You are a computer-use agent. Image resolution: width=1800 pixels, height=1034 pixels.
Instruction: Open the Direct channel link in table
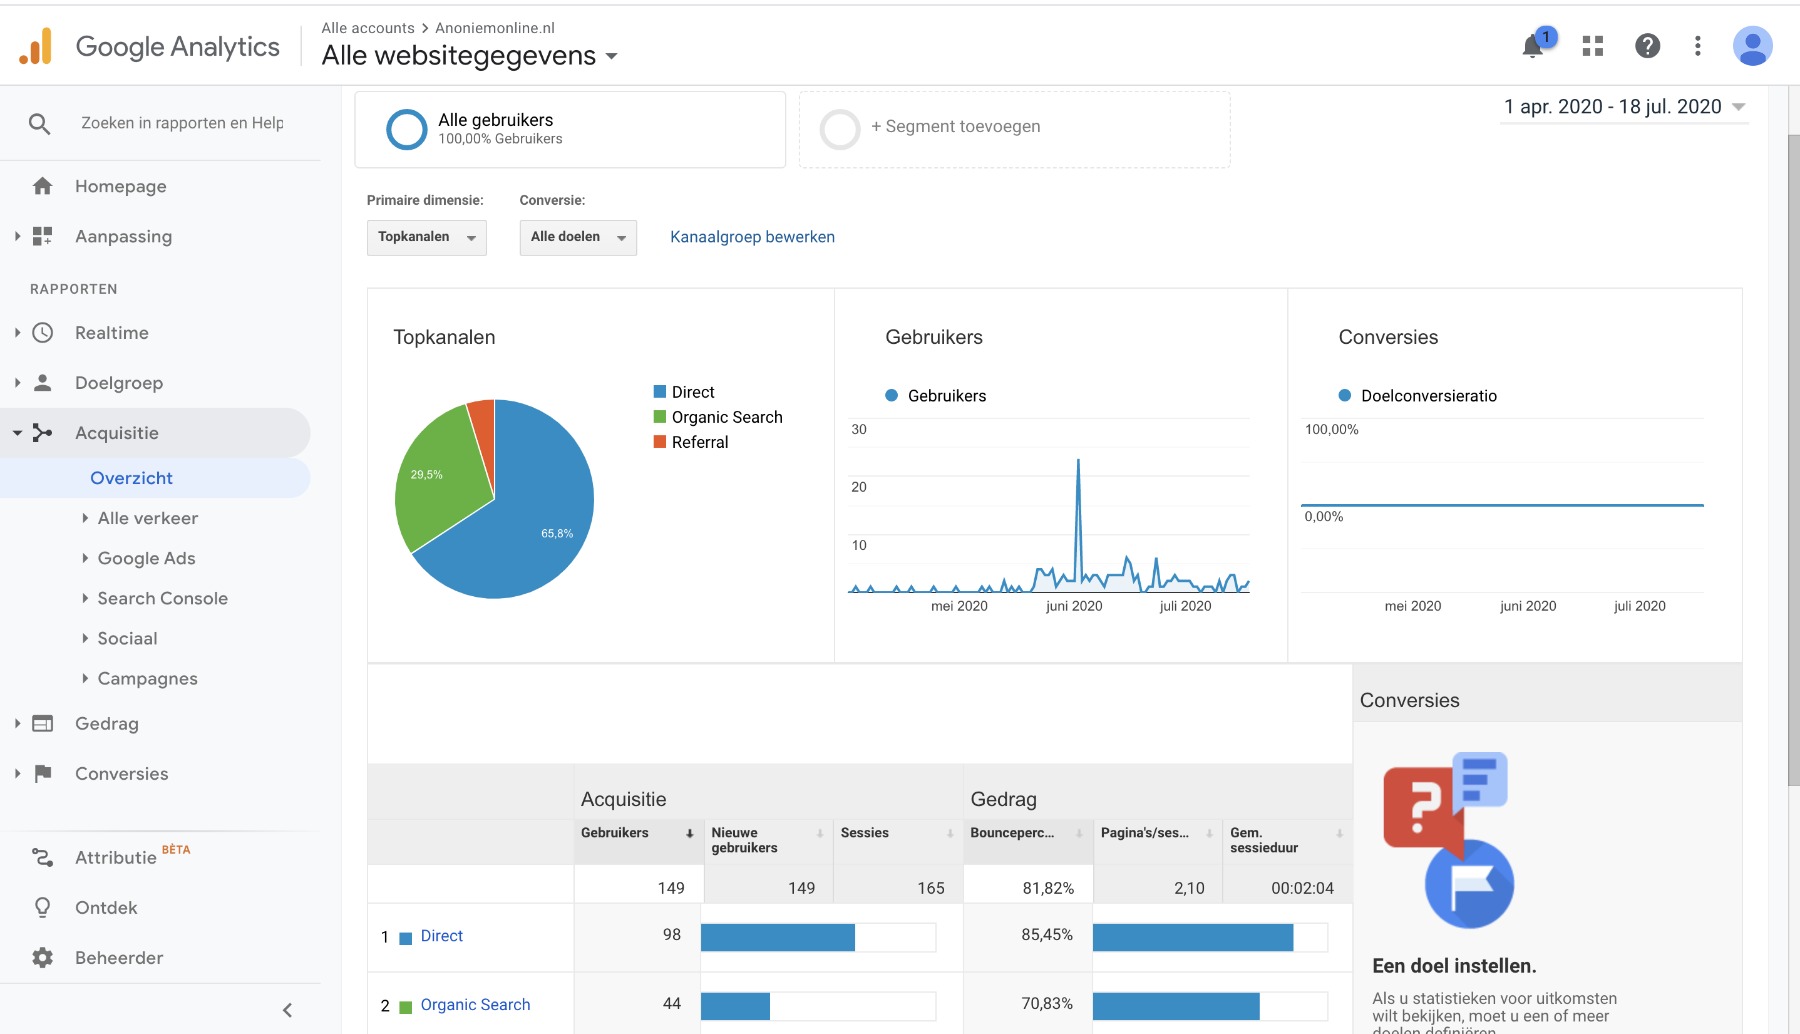click(x=441, y=936)
